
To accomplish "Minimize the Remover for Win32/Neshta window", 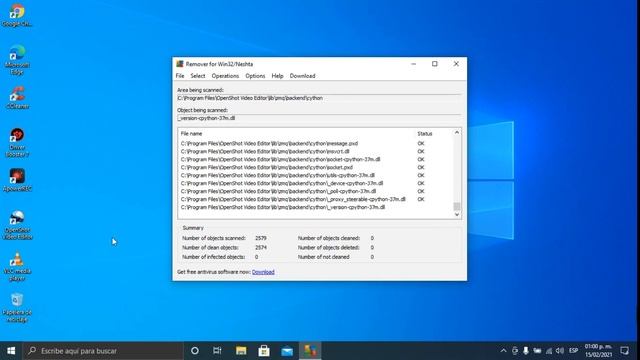I will 413,64.
